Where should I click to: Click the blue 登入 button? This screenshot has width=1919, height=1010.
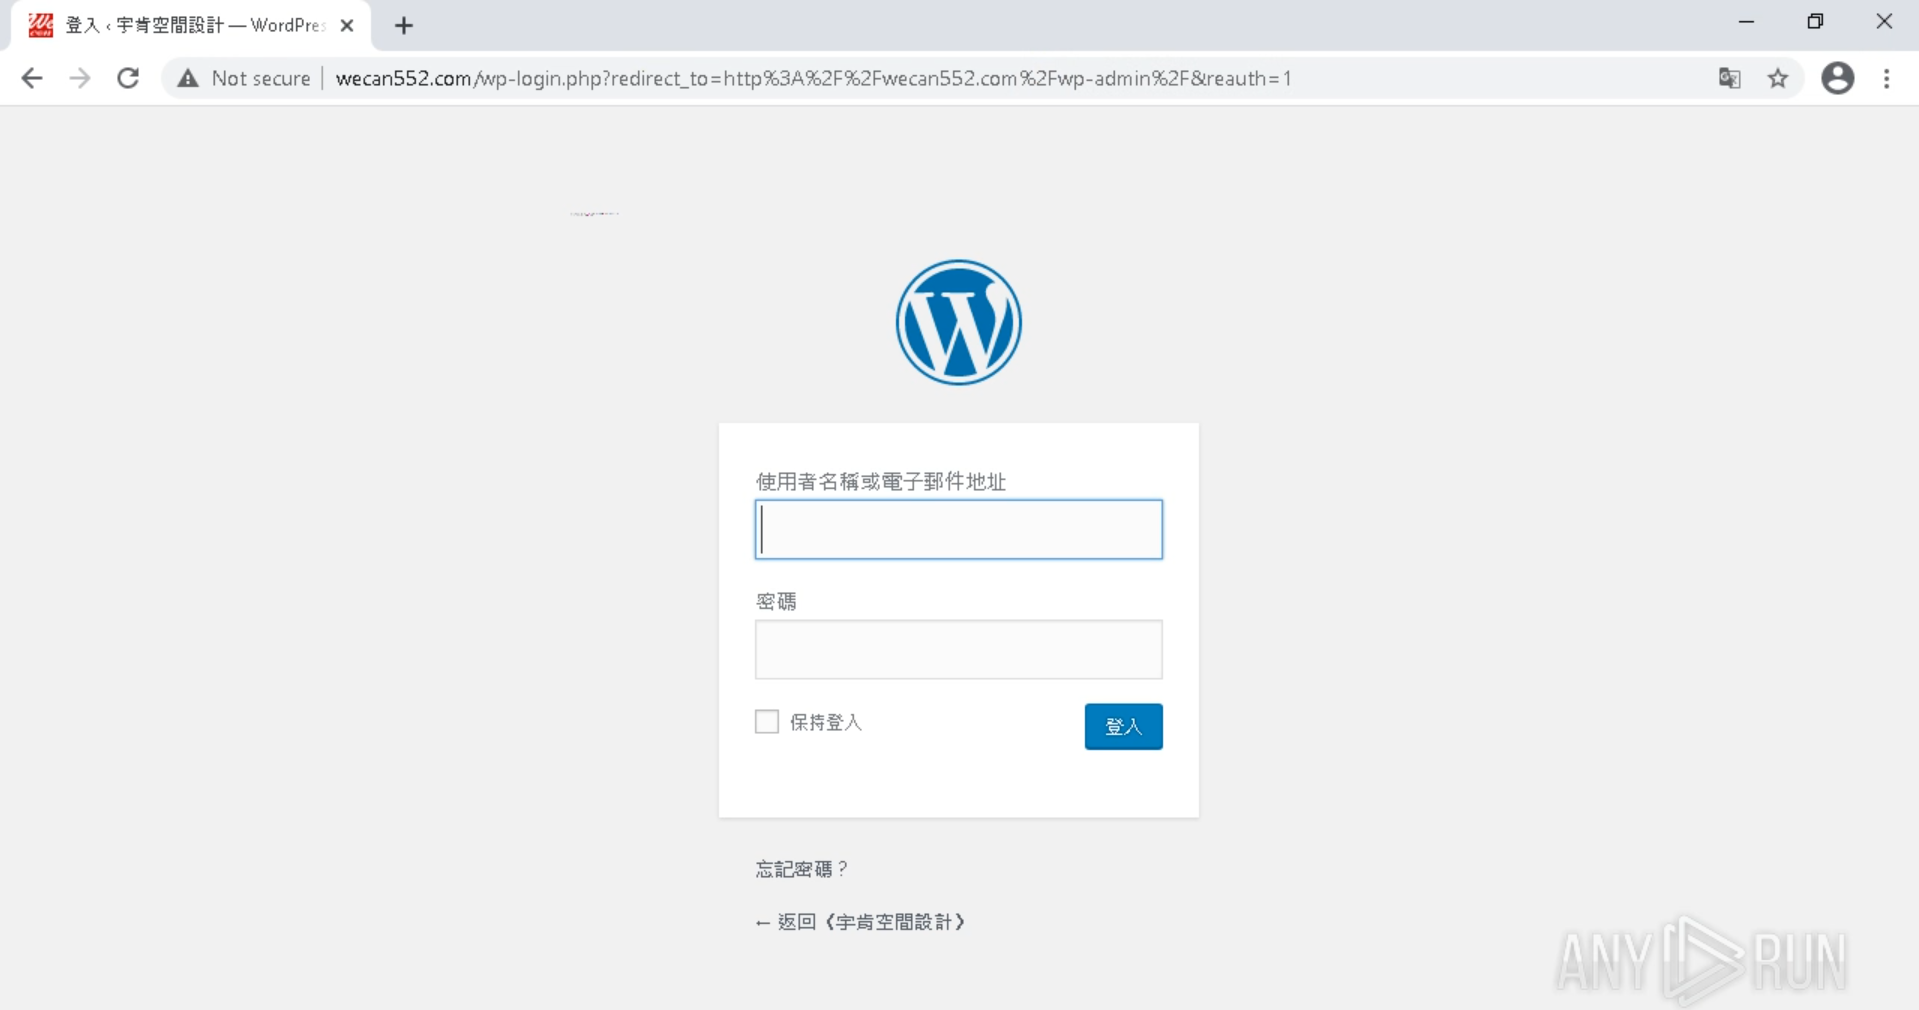1124,726
